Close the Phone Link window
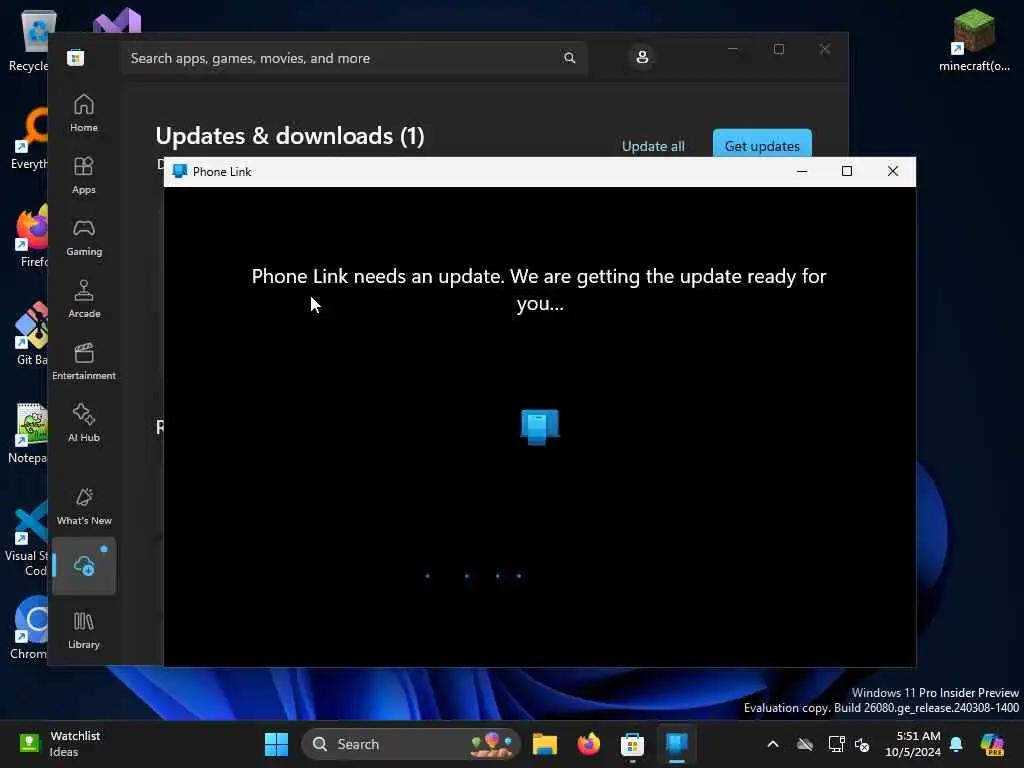Image resolution: width=1024 pixels, height=768 pixels. pyautogui.click(x=893, y=171)
